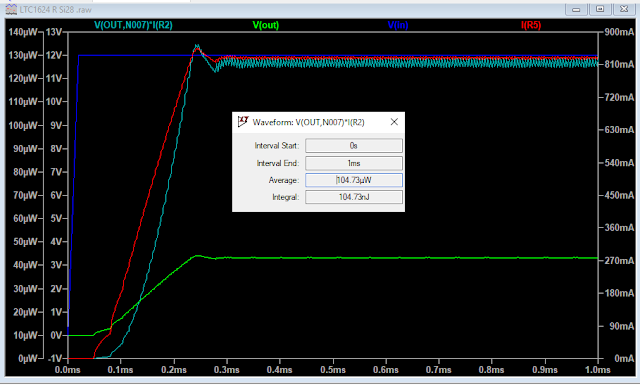The image size is (640, 385).
Task: Minimize the LTC1624 waveform window
Action: (x=576, y=9)
